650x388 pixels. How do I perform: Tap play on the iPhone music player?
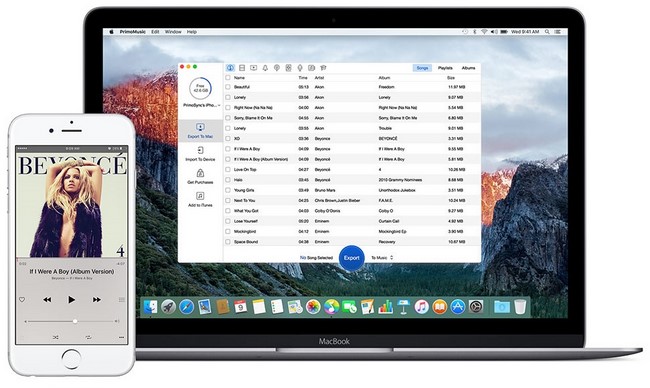(71, 299)
